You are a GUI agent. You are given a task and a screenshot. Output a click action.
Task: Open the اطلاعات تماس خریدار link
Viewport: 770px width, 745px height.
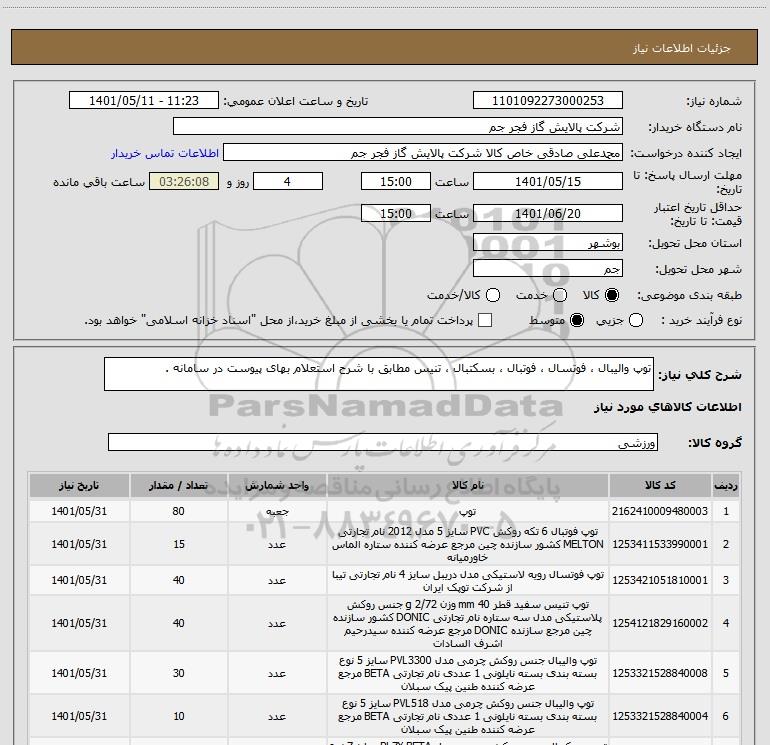pyautogui.click(x=165, y=153)
